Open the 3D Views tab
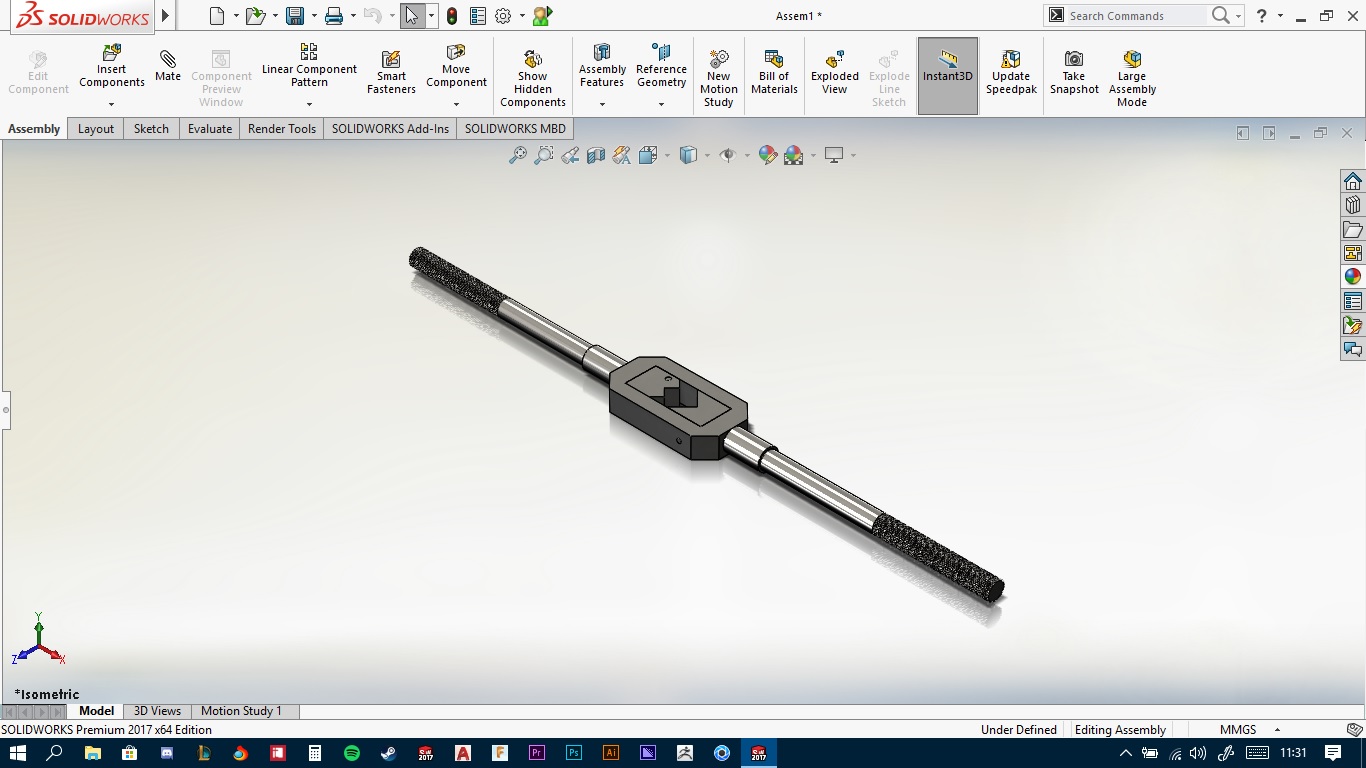The width and height of the screenshot is (1366, 768). tap(157, 711)
